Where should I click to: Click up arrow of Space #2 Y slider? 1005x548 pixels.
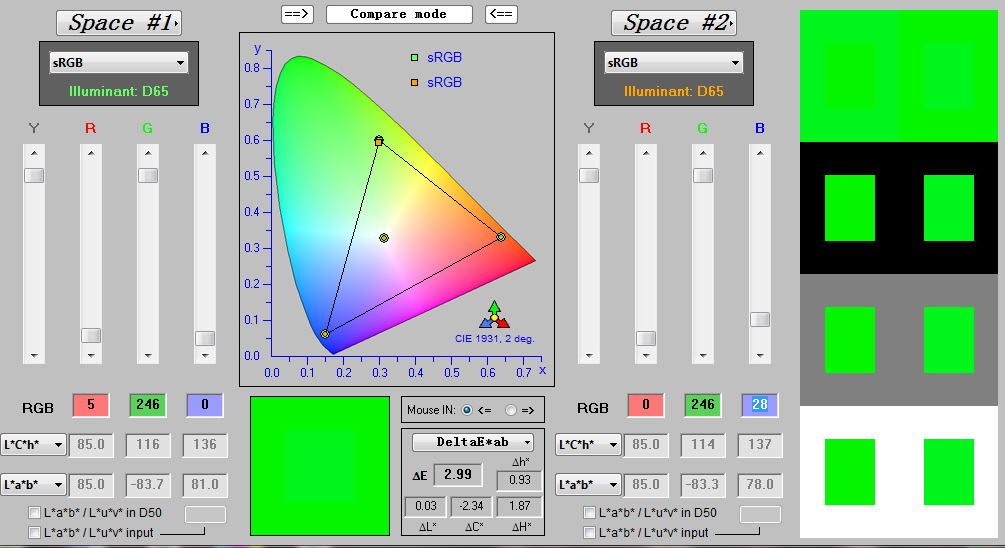tap(589, 153)
